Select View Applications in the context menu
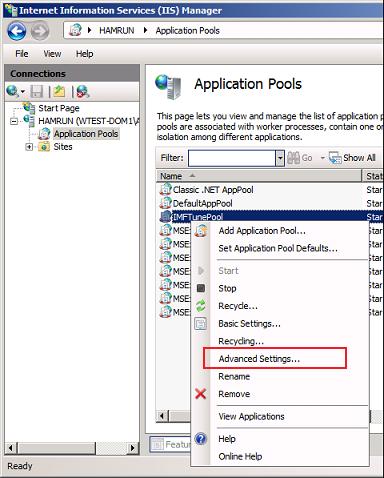 [251, 416]
